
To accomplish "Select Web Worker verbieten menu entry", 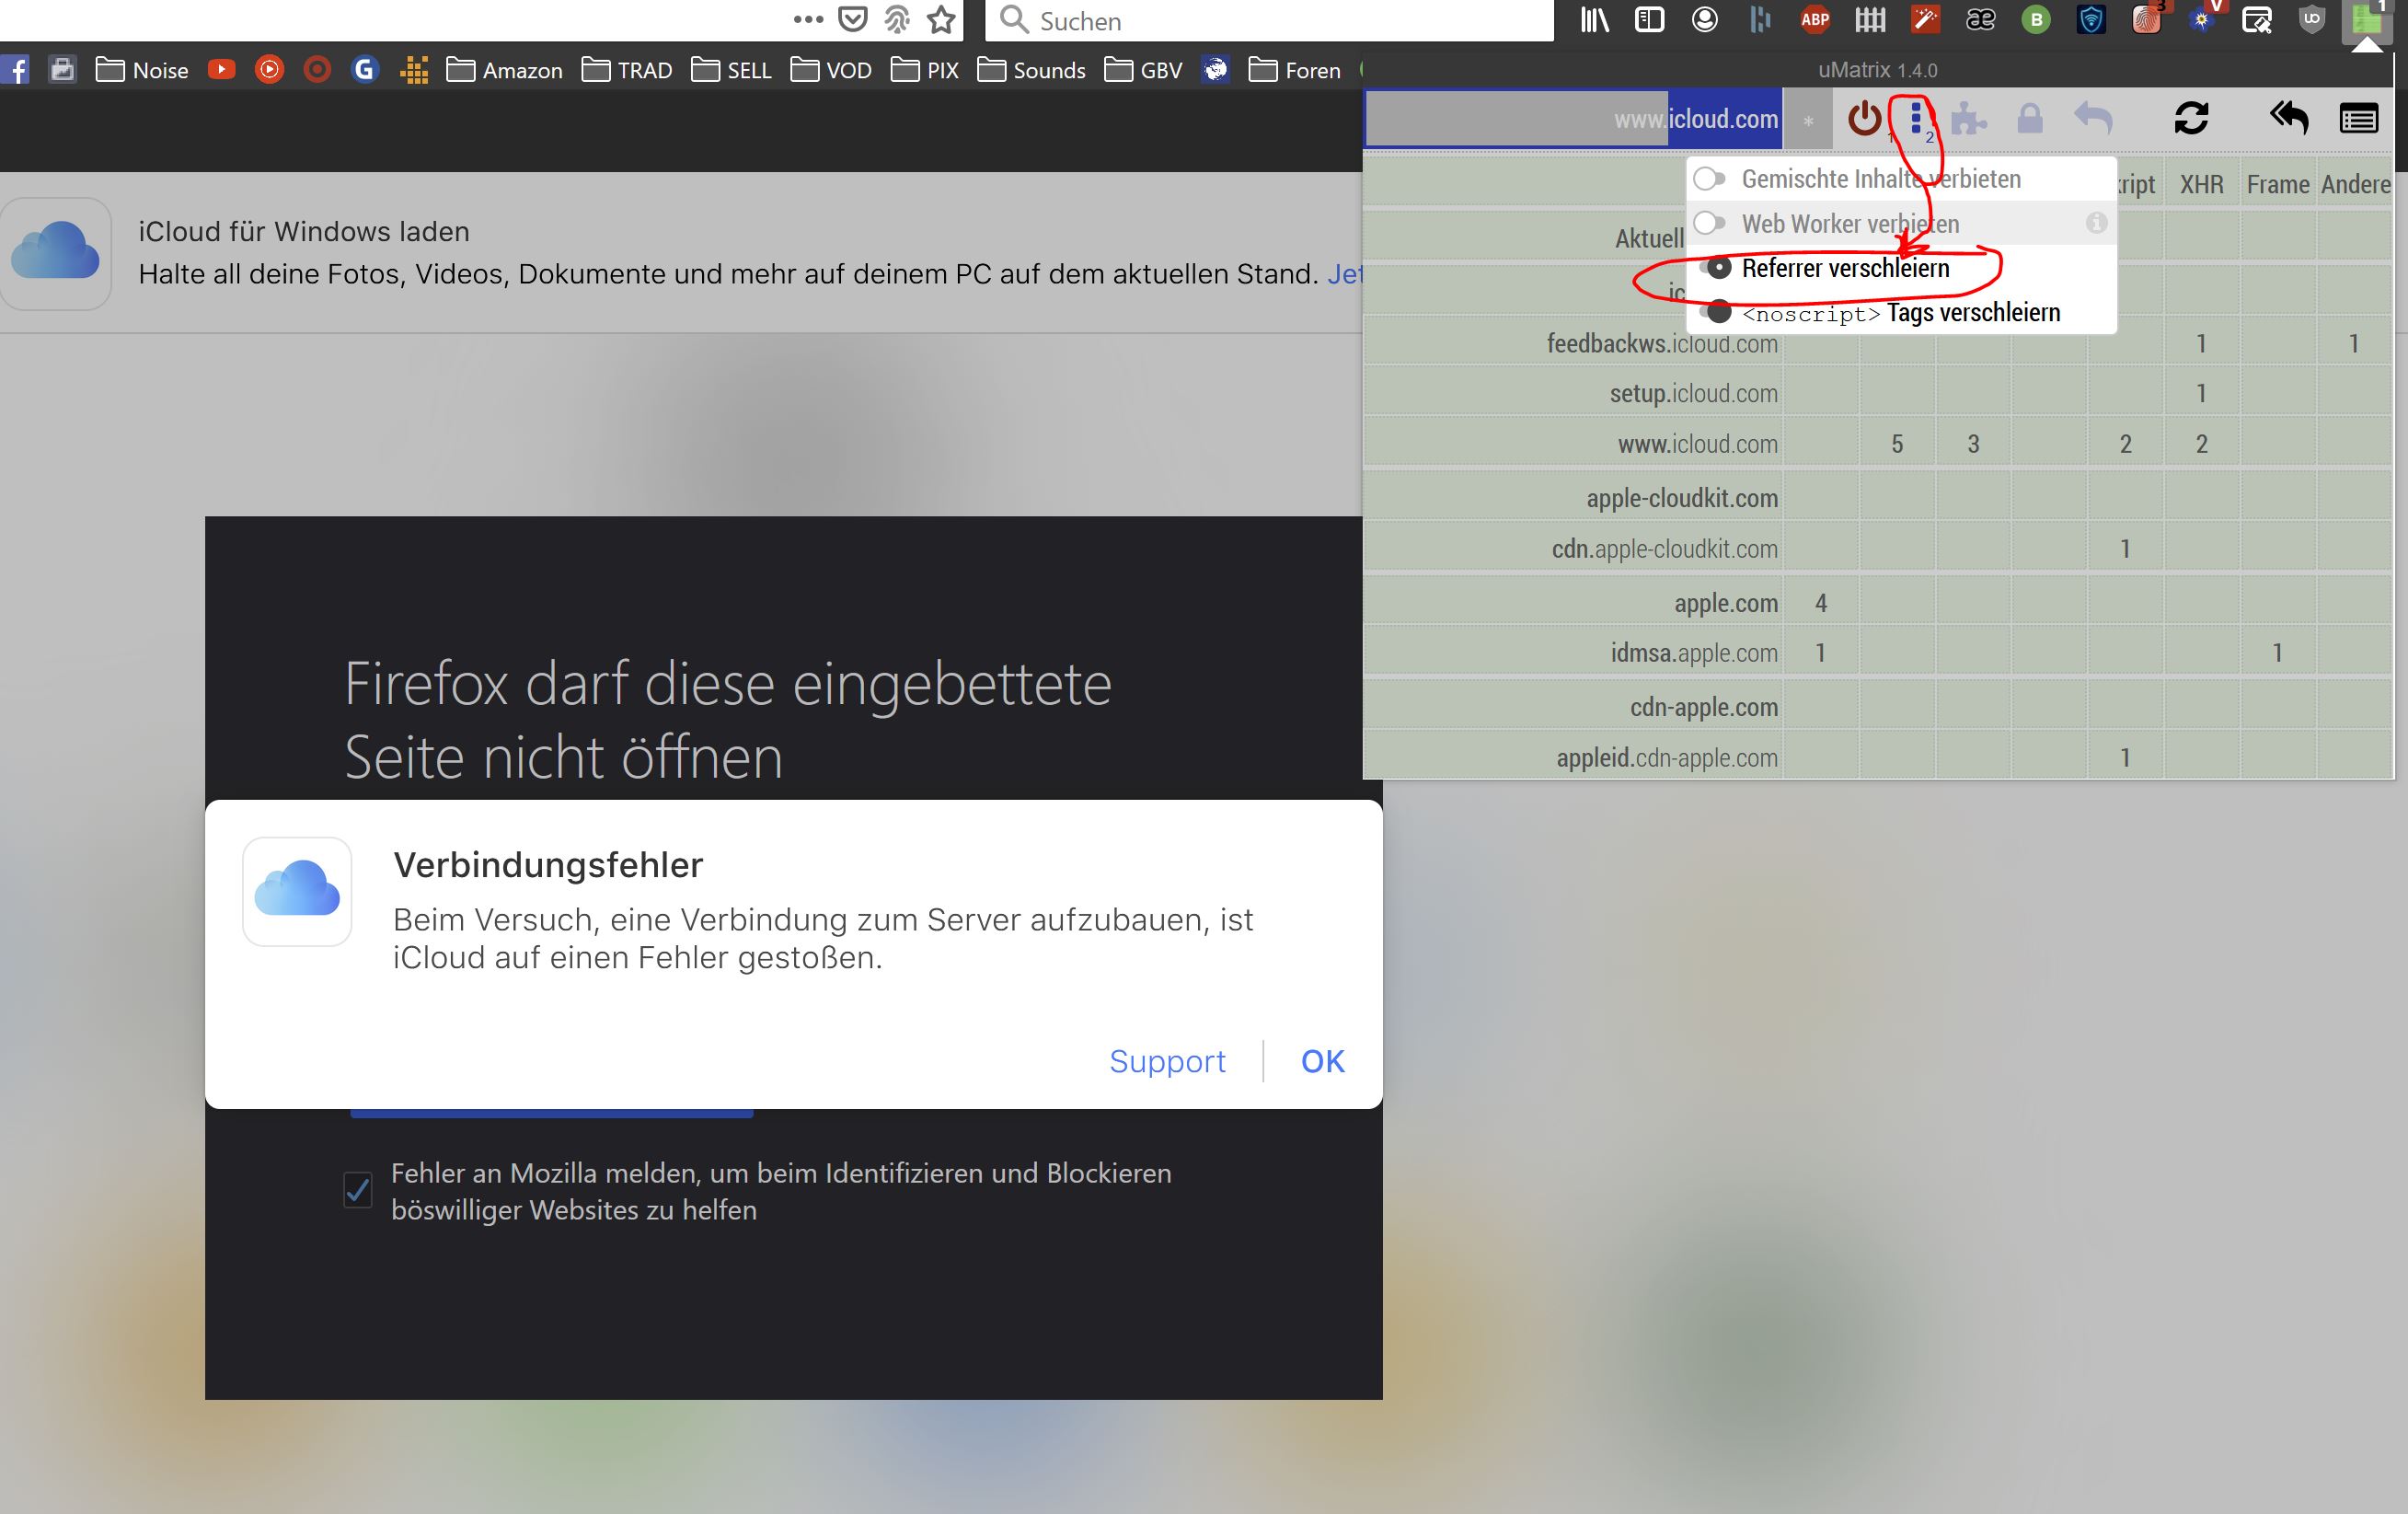I will [1850, 224].
